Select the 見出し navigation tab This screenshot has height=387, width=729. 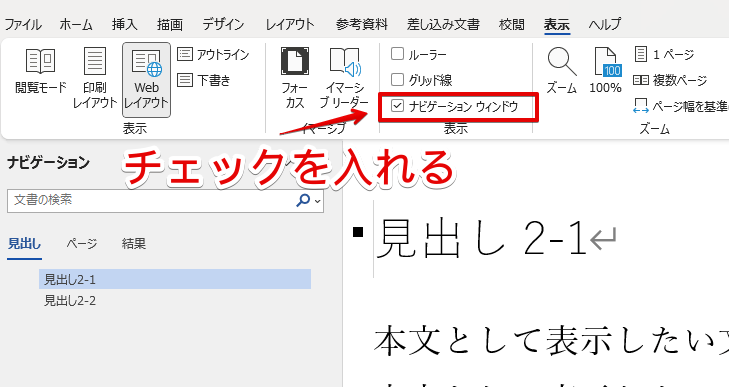pos(24,244)
